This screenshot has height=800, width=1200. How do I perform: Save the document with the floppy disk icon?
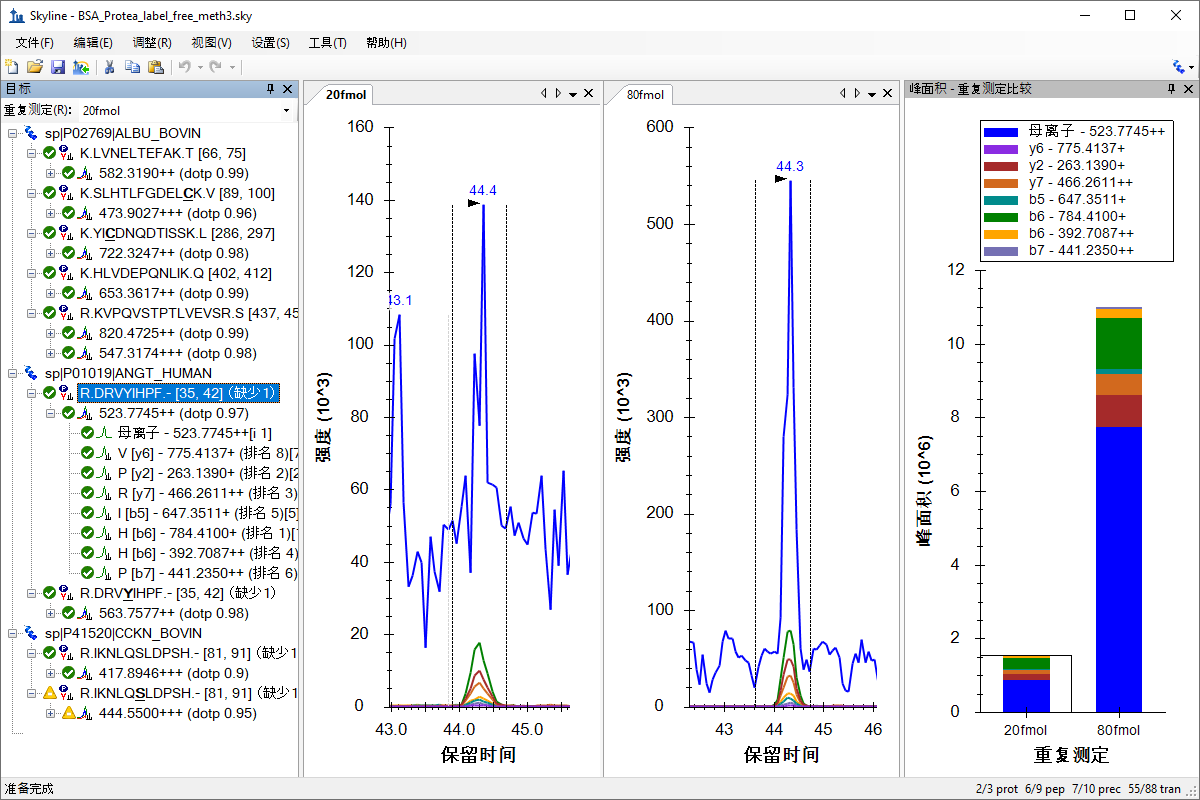click(58, 66)
